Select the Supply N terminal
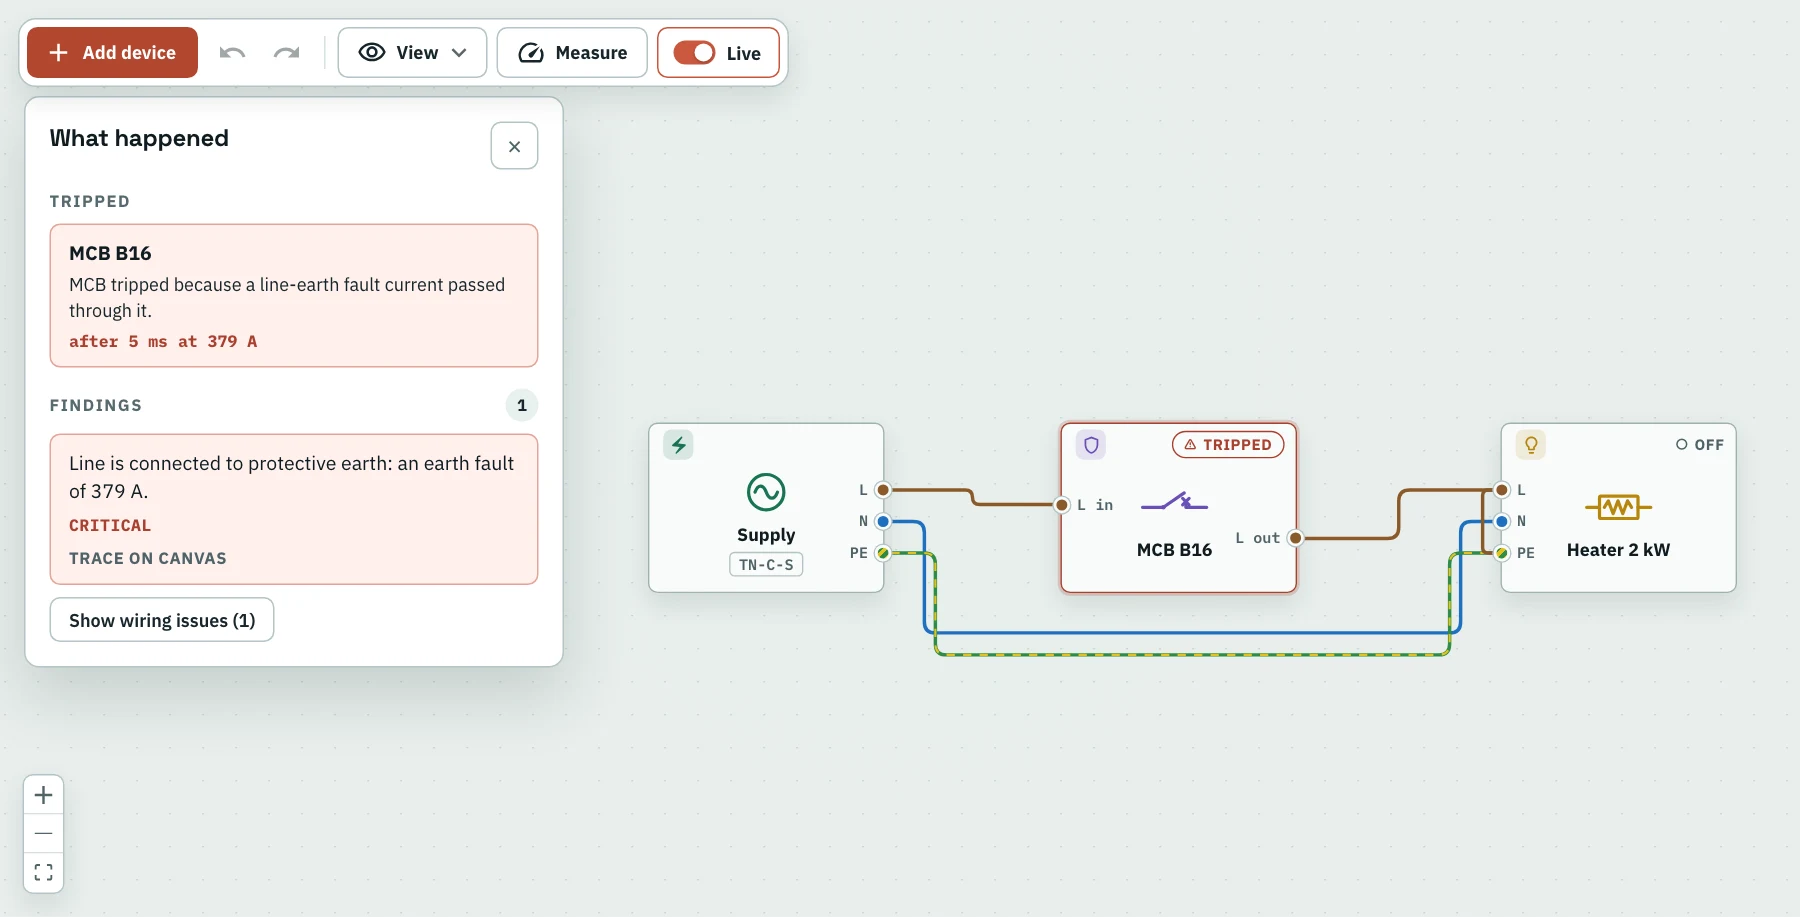This screenshot has width=1800, height=917. click(x=882, y=521)
